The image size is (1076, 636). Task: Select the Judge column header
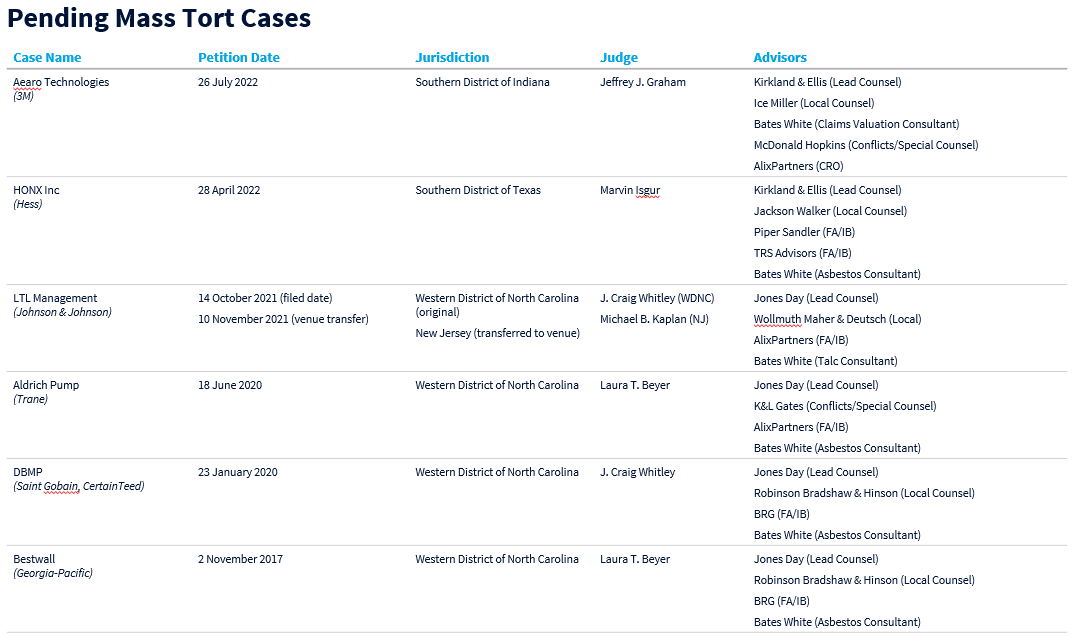(619, 58)
